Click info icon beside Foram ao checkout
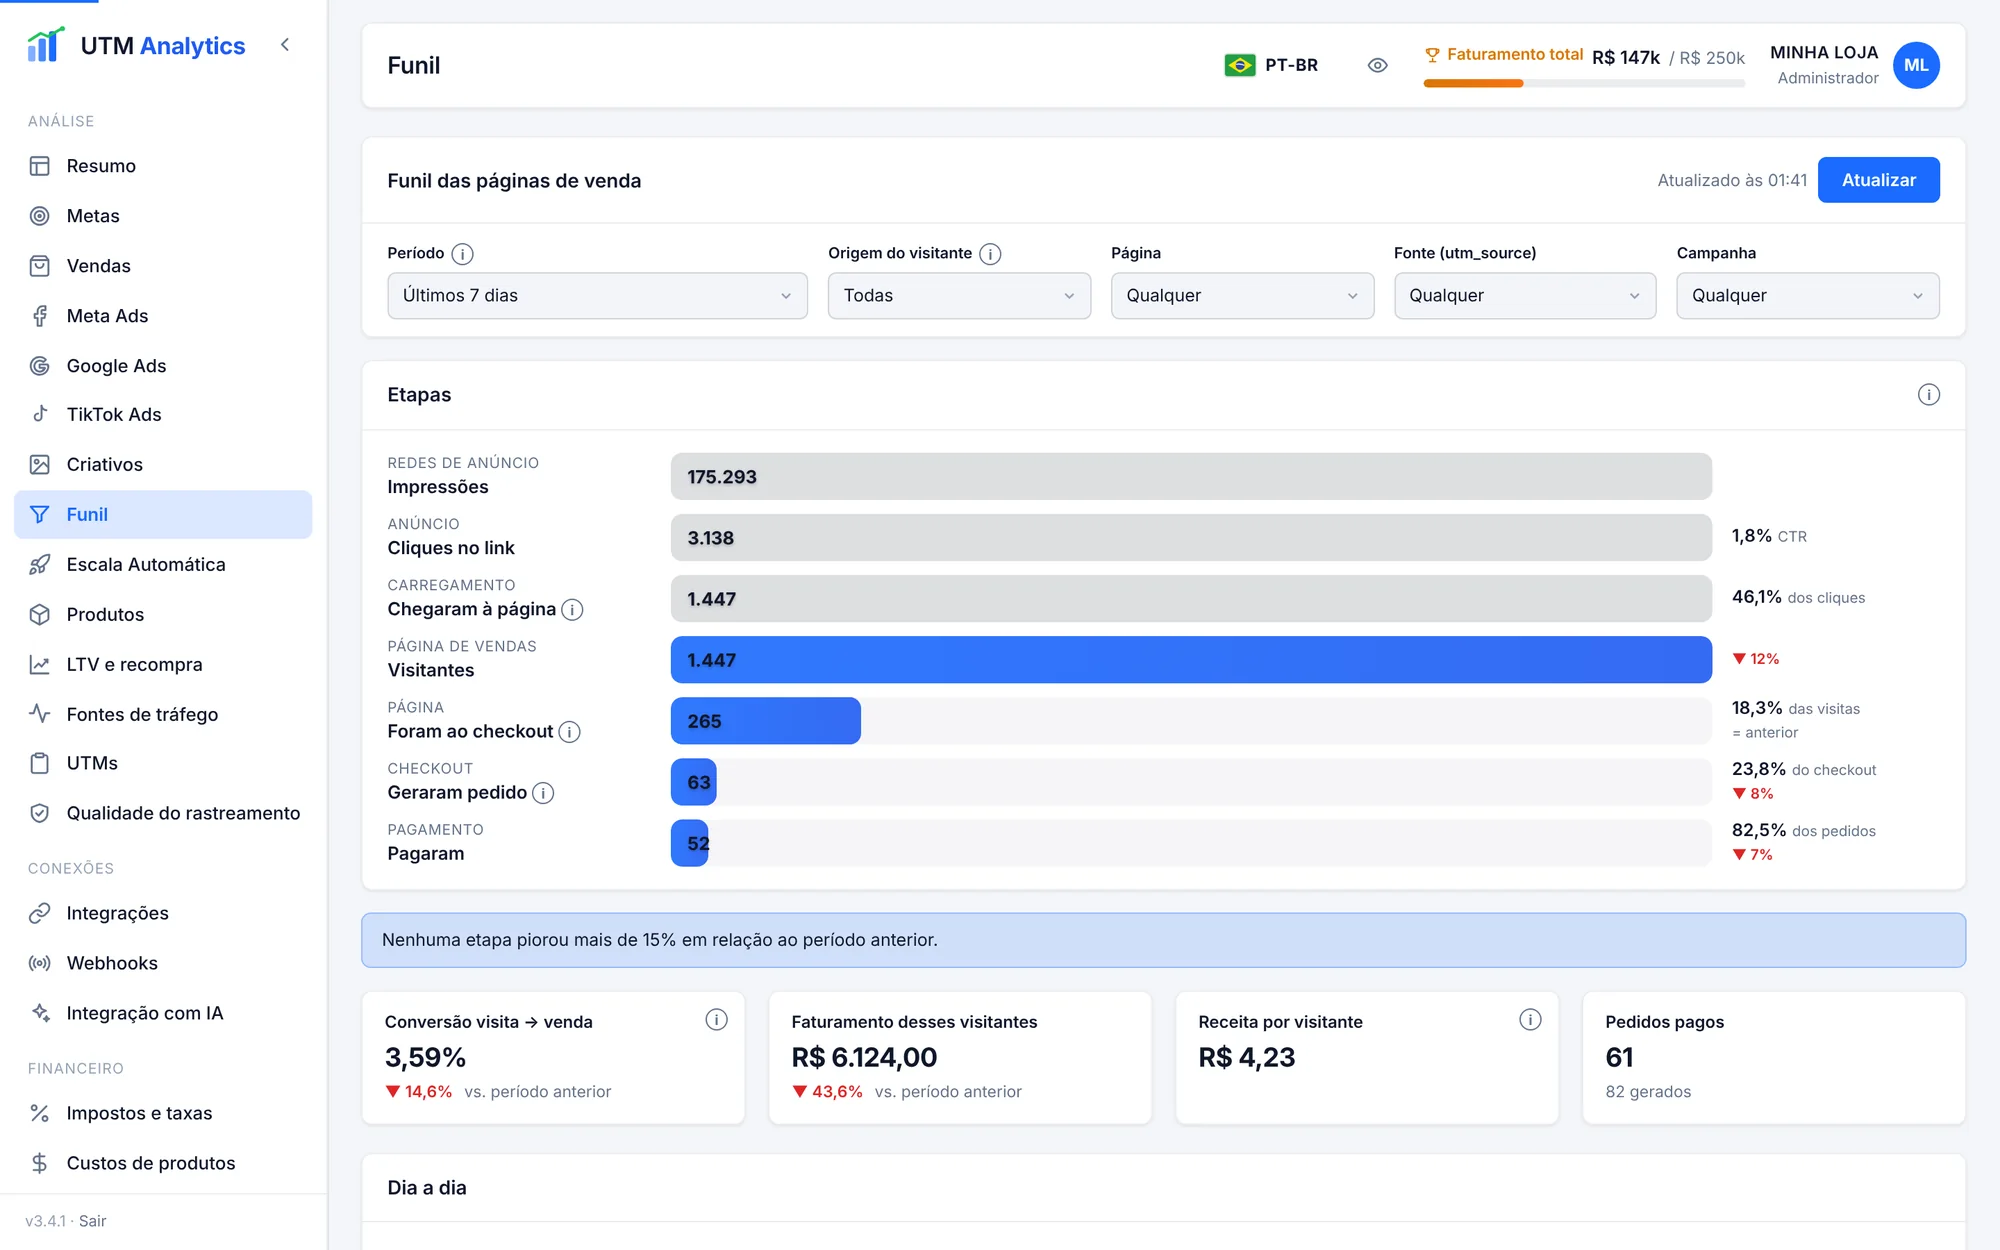 tap(569, 732)
